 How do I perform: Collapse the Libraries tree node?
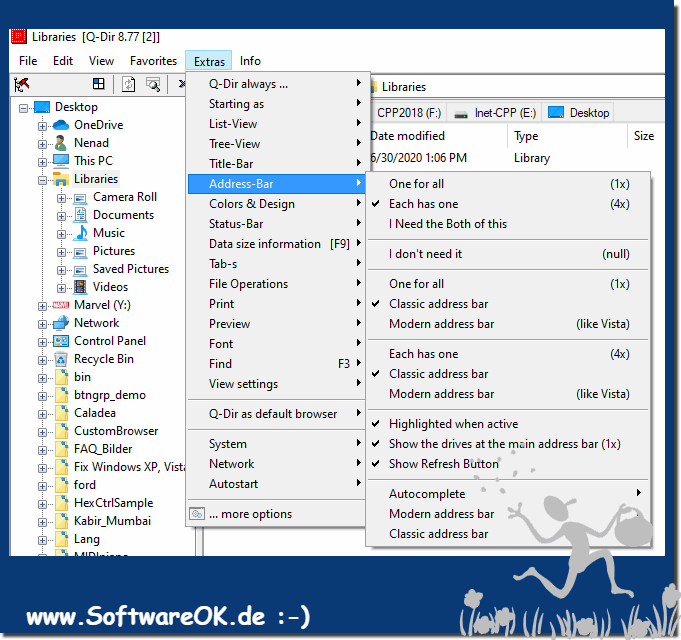[x=42, y=180]
